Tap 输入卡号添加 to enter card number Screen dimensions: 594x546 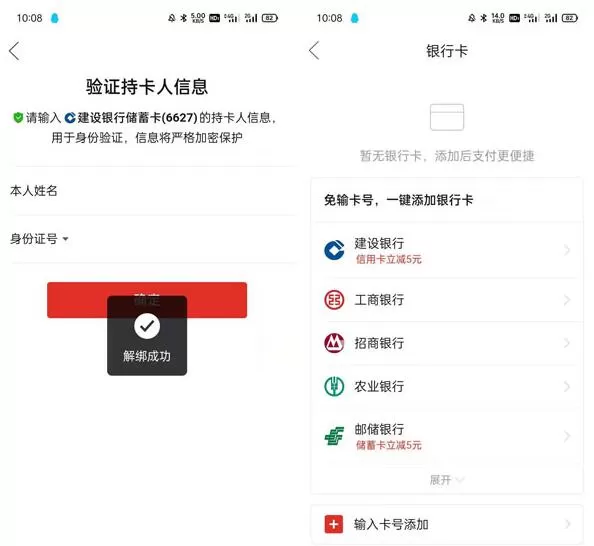coord(447,524)
